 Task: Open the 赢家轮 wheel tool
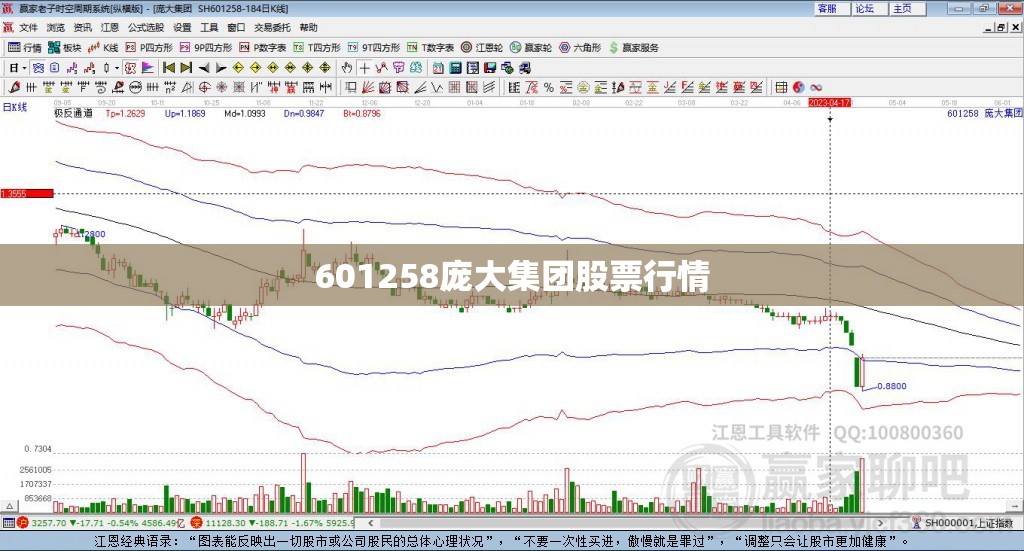tap(531, 47)
